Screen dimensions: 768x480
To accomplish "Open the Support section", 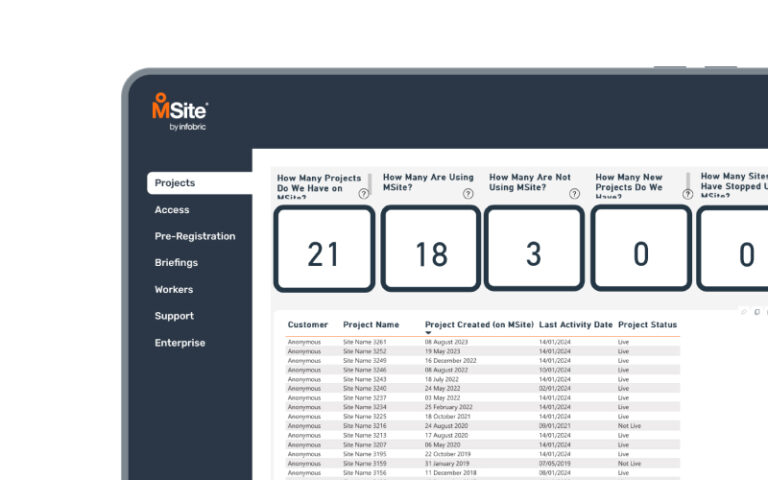I will (x=174, y=316).
